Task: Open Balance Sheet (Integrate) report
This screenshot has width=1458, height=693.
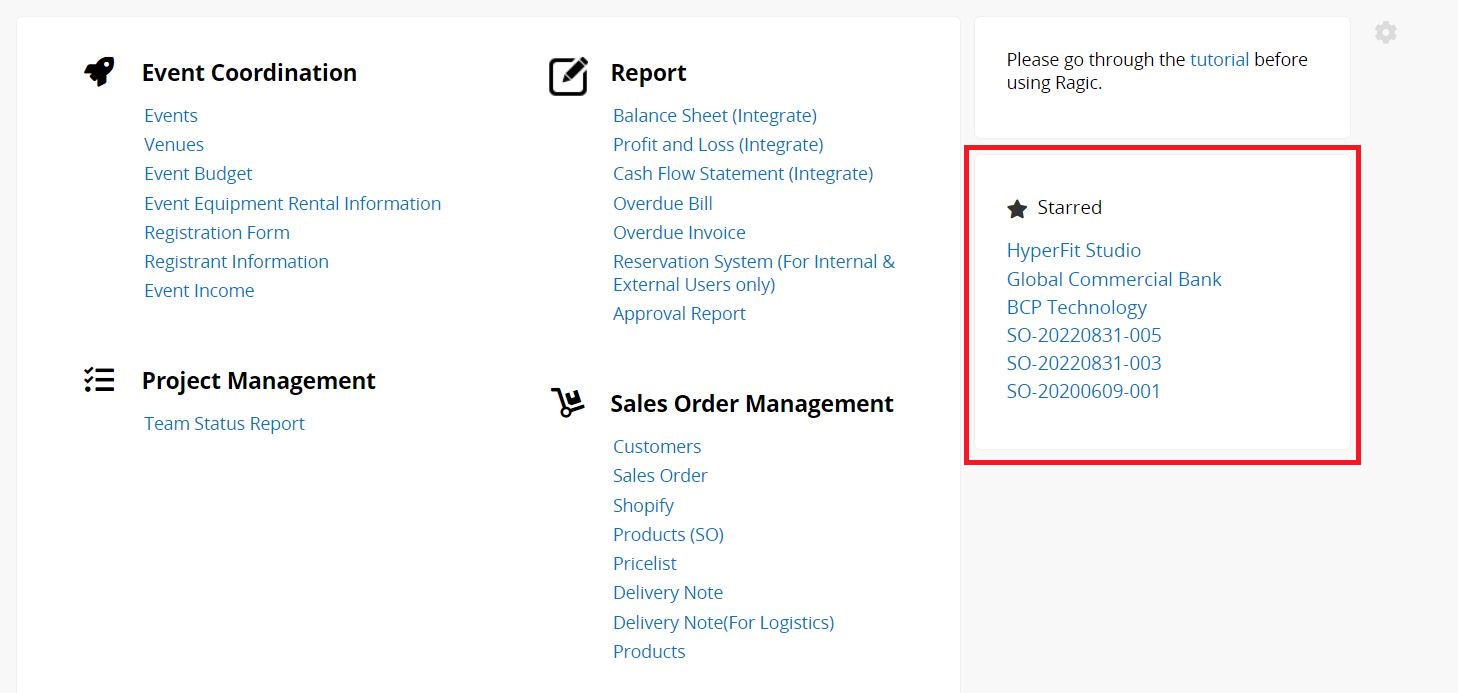Action: coord(715,116)
